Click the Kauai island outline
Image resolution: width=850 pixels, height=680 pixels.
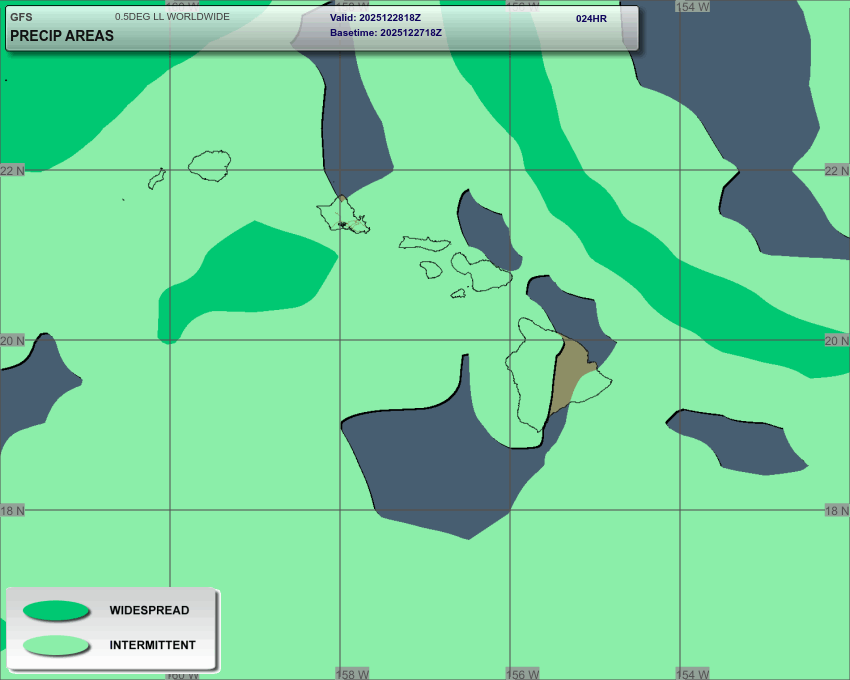pos(210,165)
